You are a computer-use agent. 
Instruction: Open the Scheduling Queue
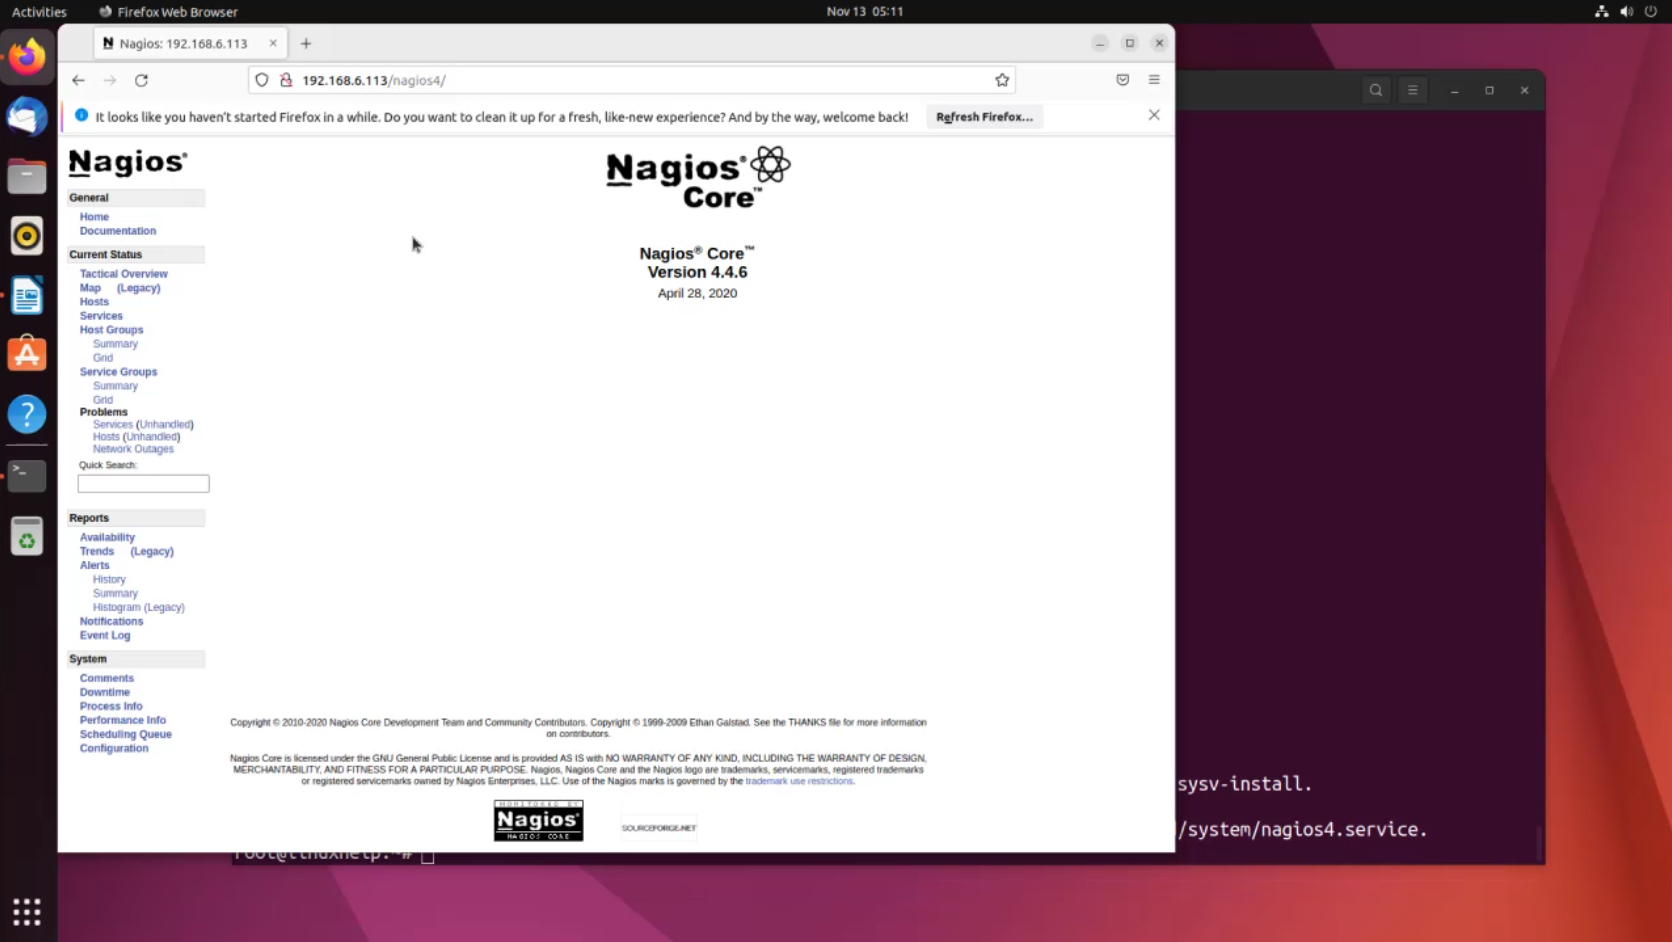click(126, 735)
